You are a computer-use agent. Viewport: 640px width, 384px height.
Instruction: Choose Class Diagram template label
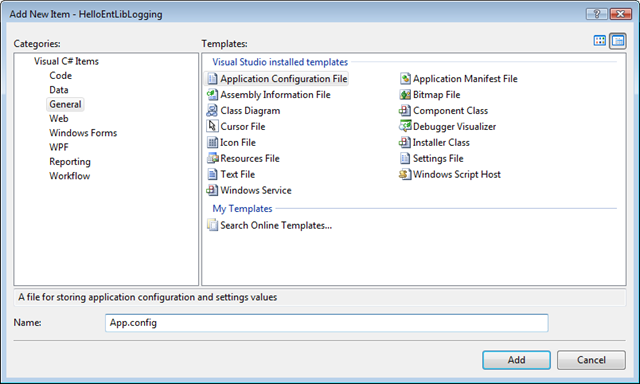(250, 111)
